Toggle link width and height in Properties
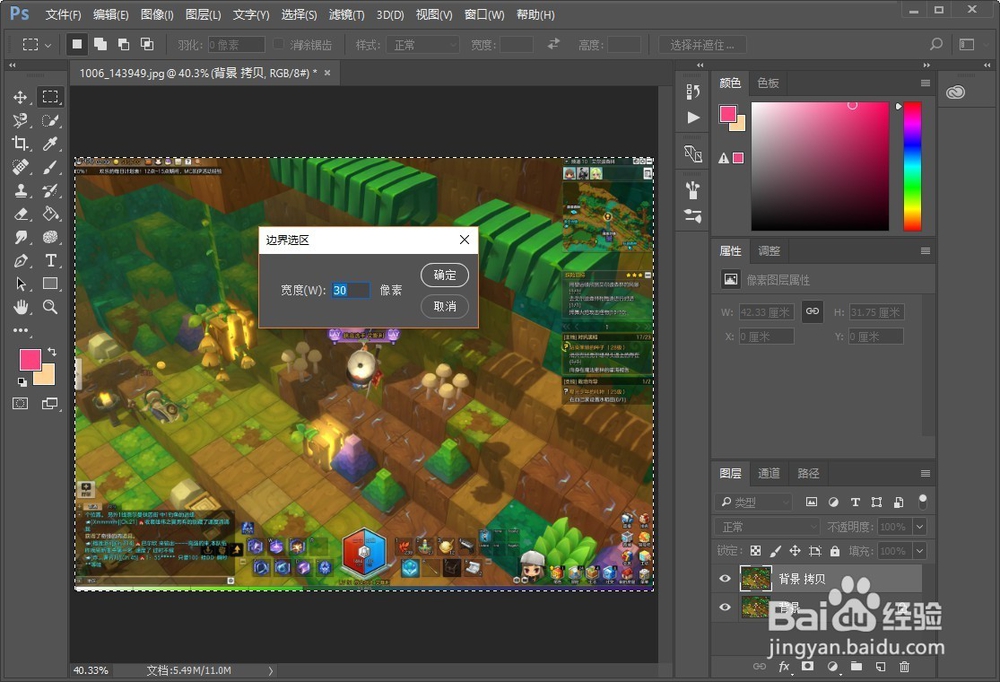 pyautogui.click(x=812, y=311)
